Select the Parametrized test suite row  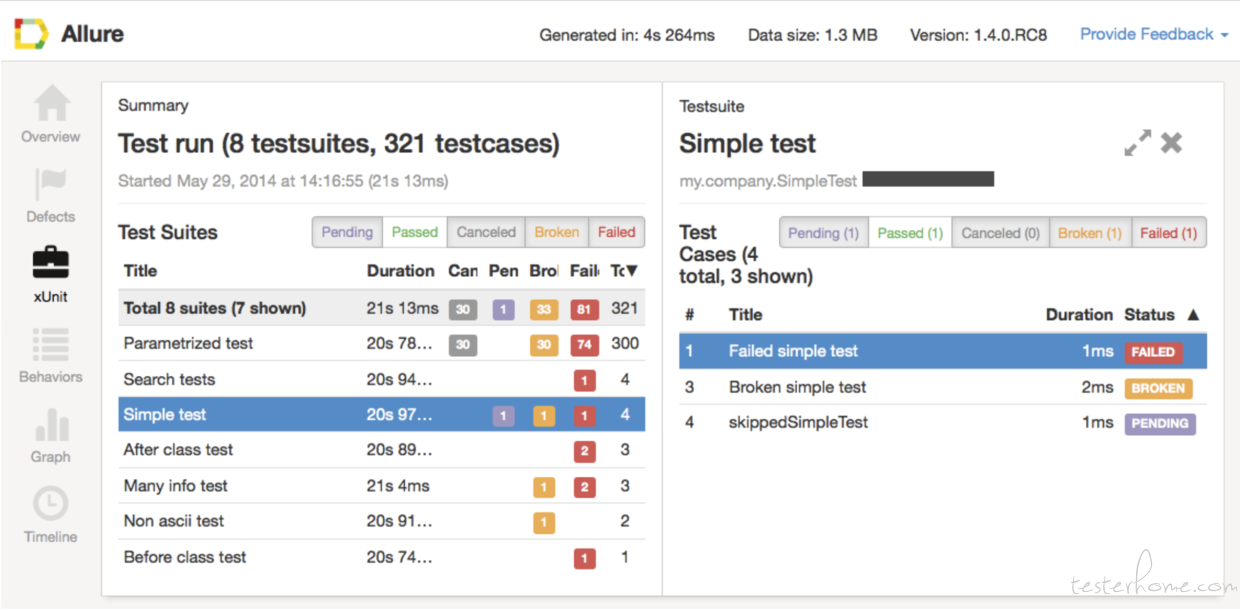[x=189, y=343]
